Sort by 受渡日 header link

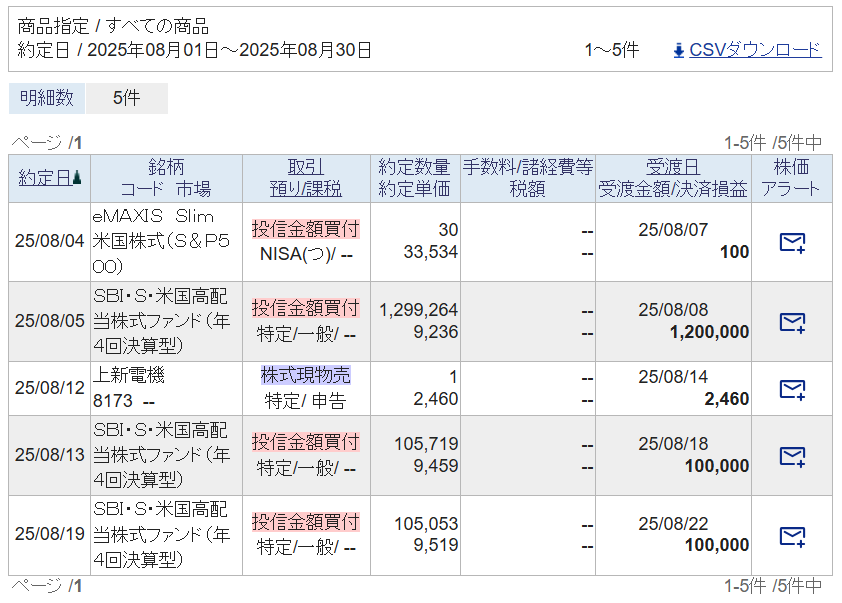673,167
